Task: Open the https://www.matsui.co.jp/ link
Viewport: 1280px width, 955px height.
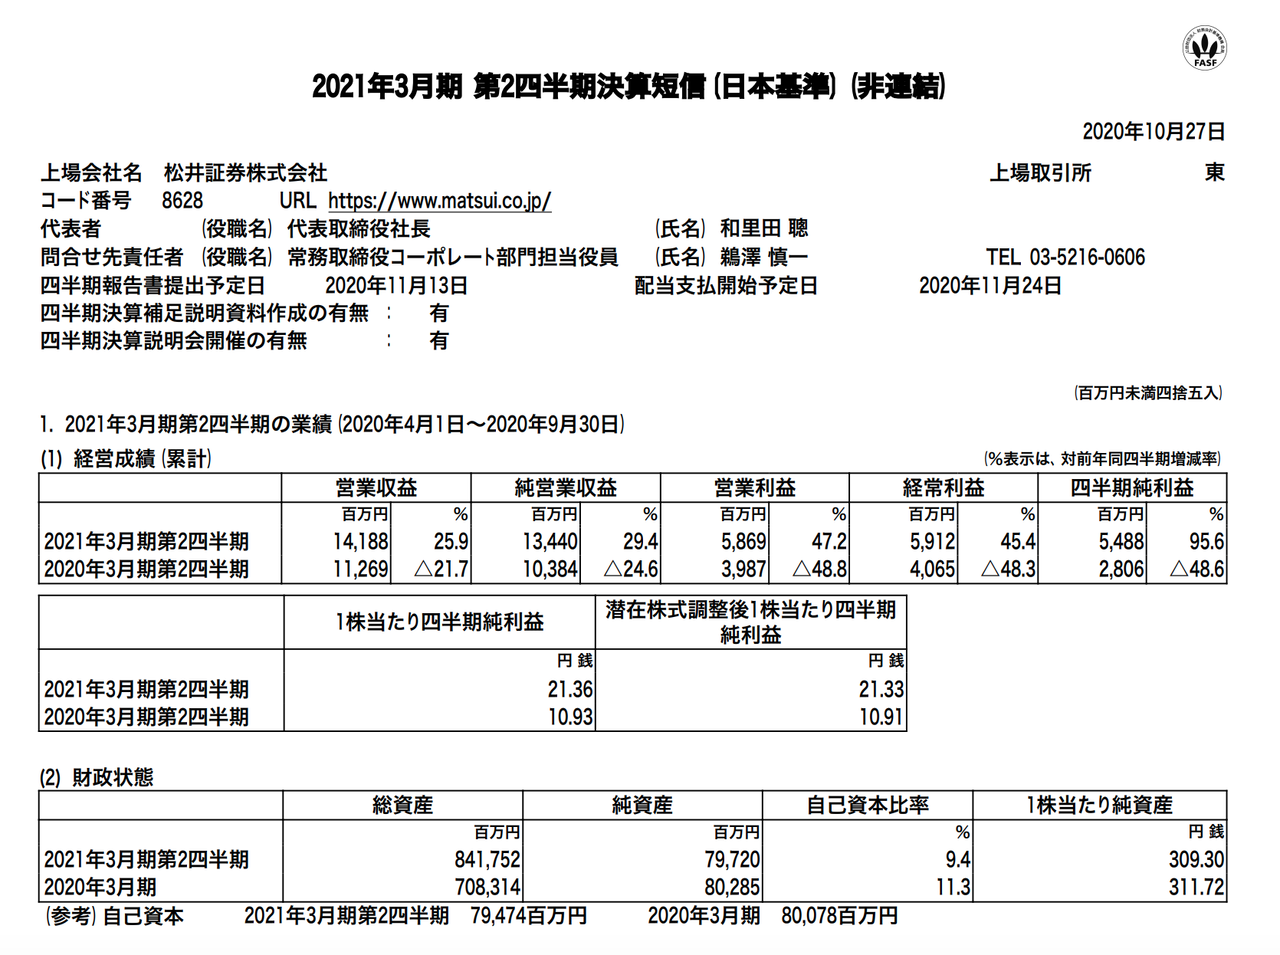Action: (439, 201)
